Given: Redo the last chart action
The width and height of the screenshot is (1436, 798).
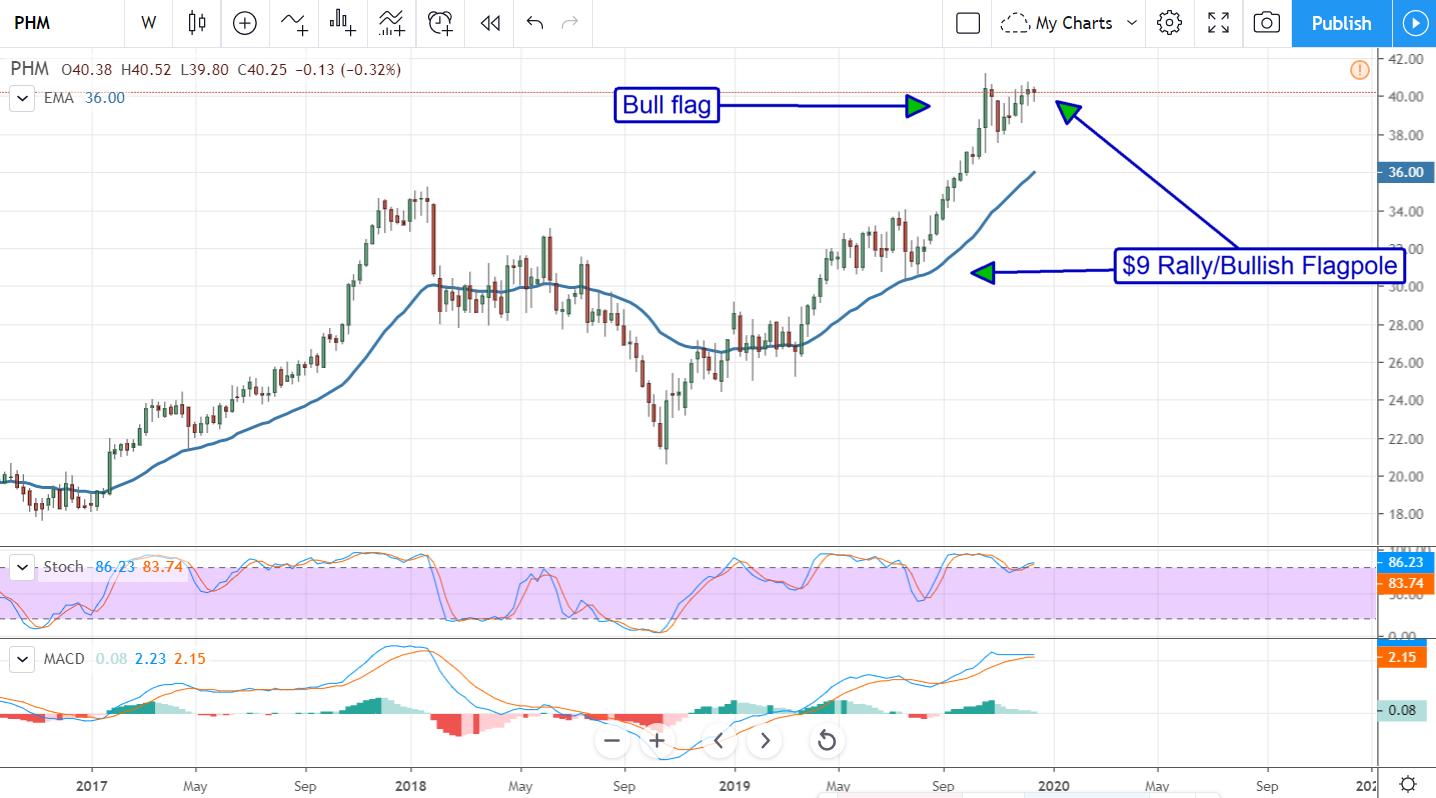Looking at the screenshot, I should point(571,23).
